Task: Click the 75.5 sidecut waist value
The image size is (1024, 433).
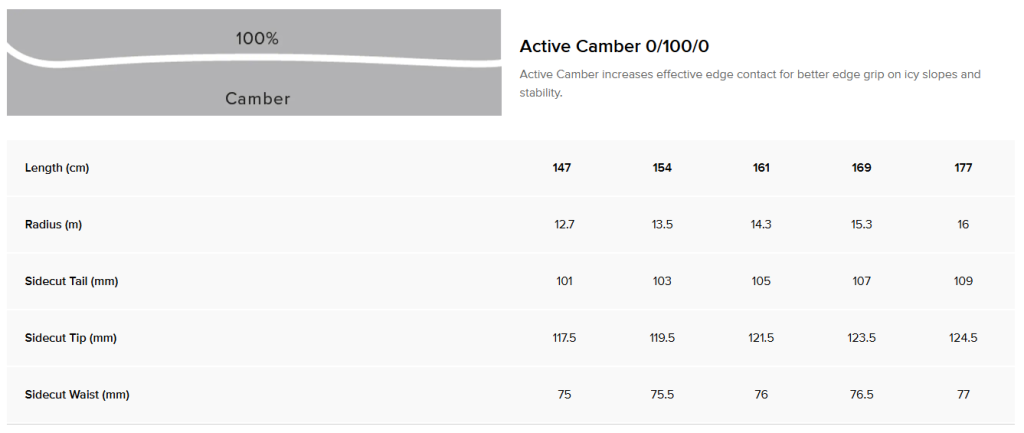Action: point(662,394)
